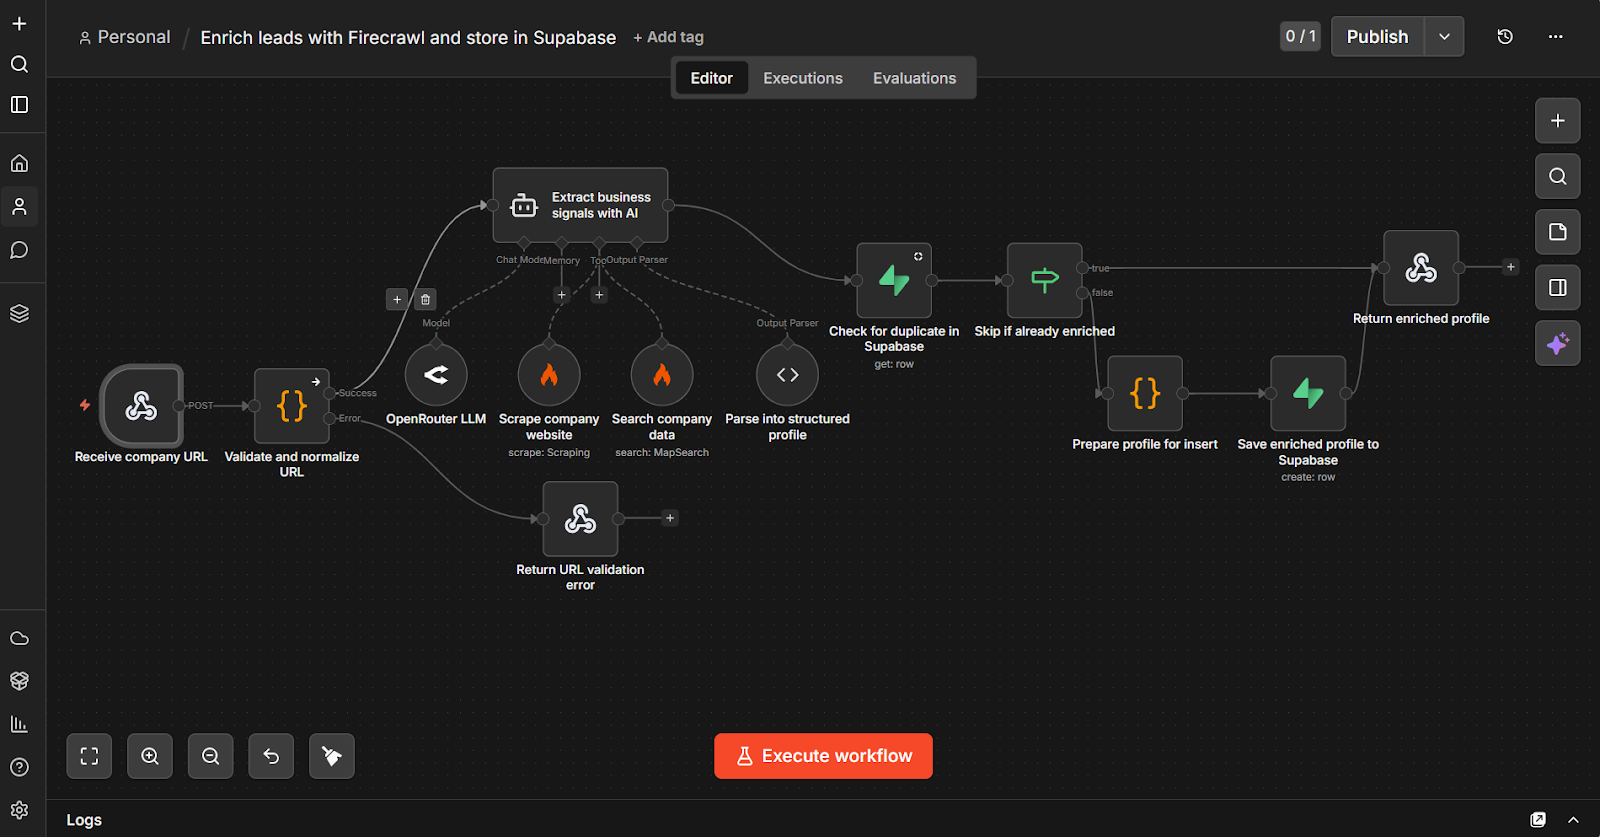Click the Publish button
This screenshot has width=1600, height=837.
[1377, 37]
